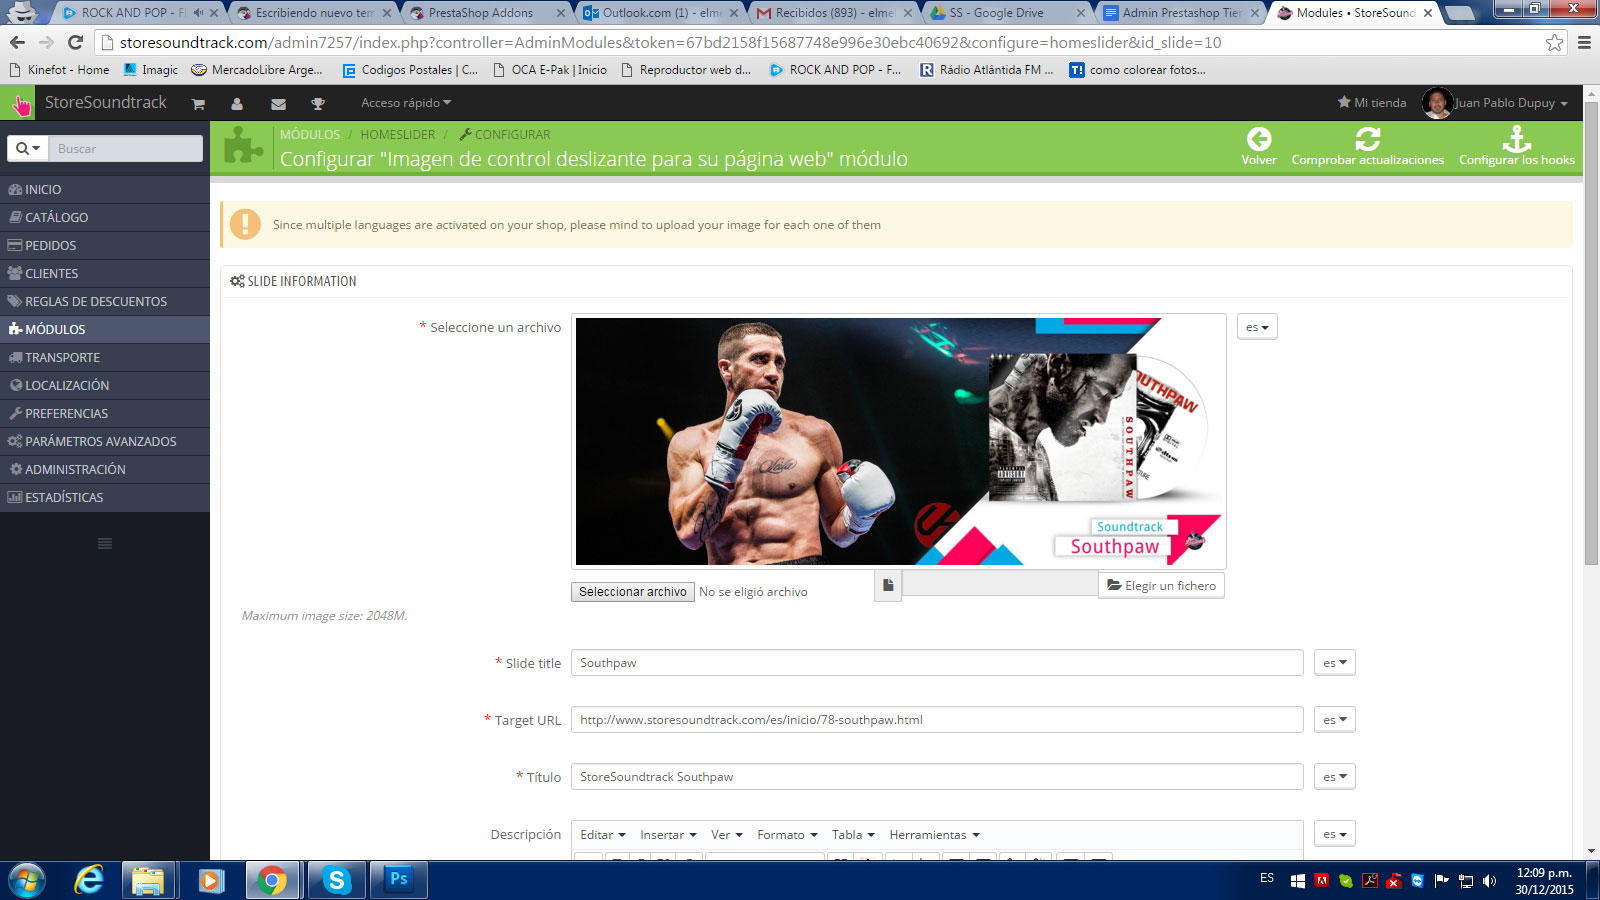Open the Juan Pablo Dupuy account dropdown
The height and width of the screenshot is (900, 1600).
(1511, 103)
